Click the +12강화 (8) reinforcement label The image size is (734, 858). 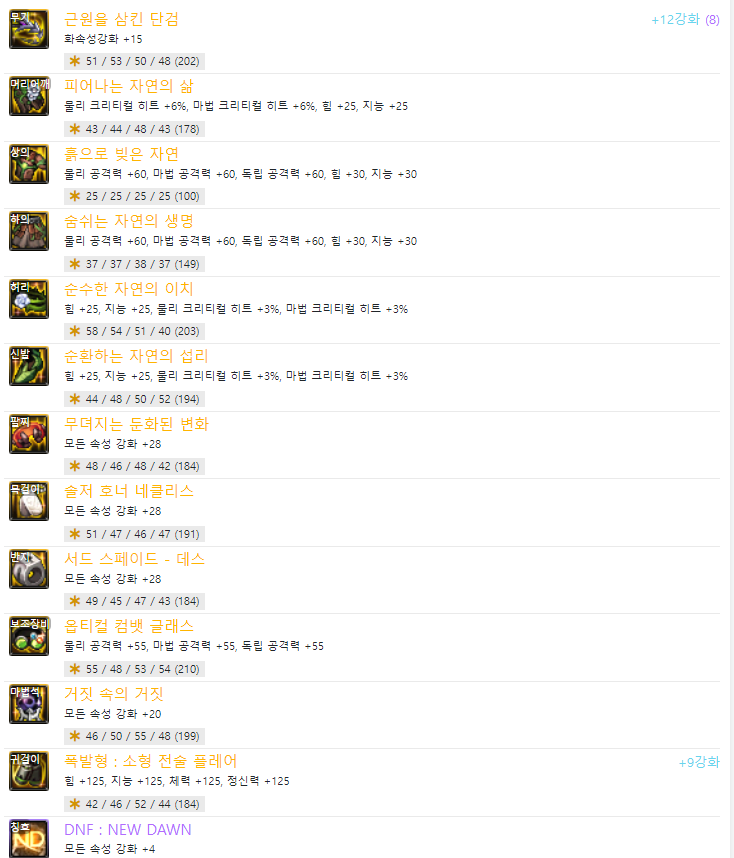(685, 20)
